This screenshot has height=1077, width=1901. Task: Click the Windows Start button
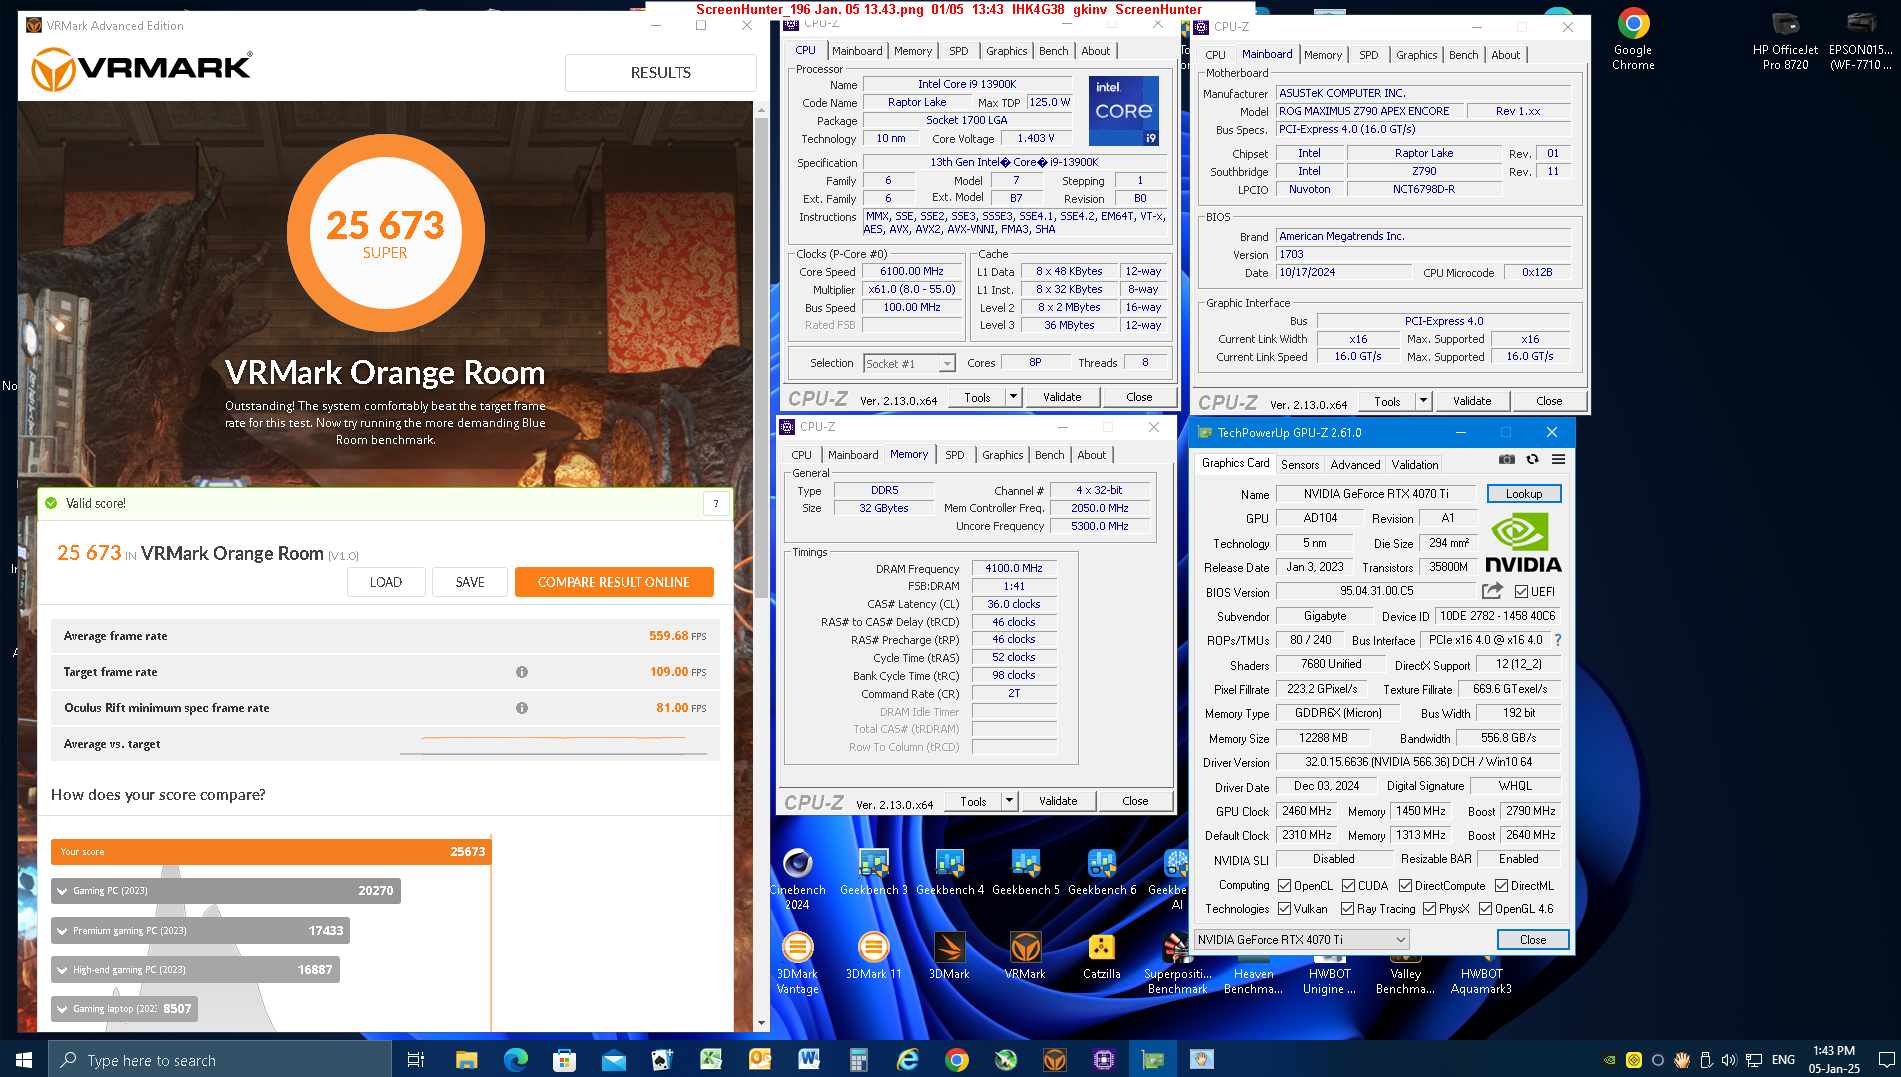(24, 1059)
